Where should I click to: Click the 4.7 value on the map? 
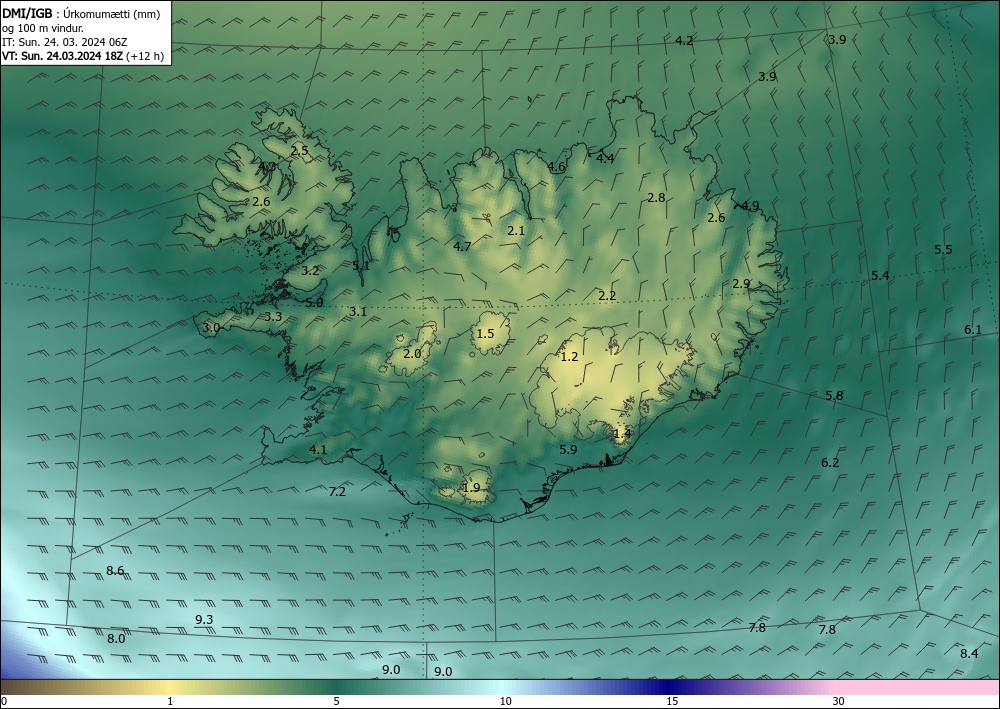(462, 246)
